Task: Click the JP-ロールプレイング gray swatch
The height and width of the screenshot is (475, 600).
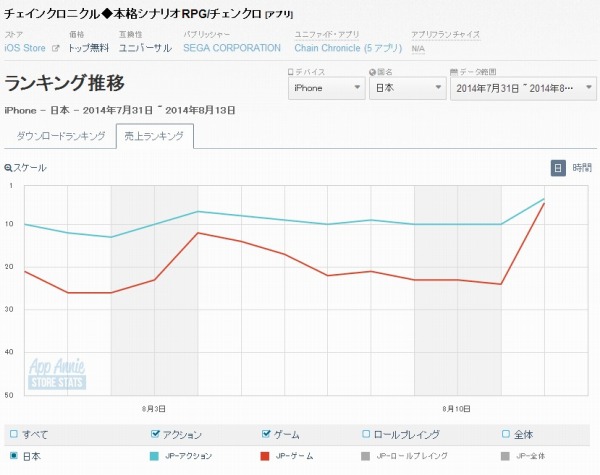Action: pos(366,456)
